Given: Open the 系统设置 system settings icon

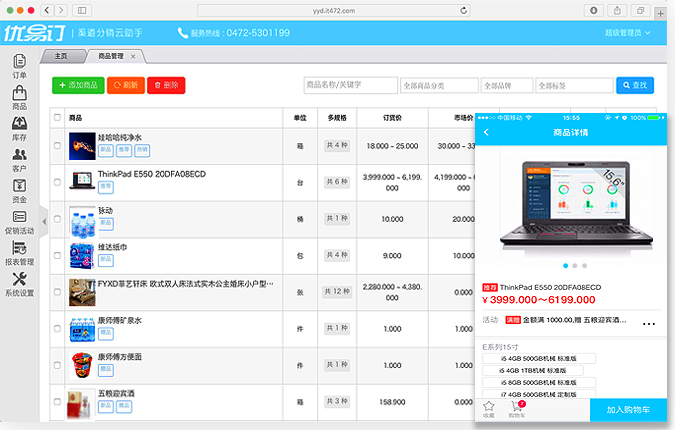Looking at the screenshot, I should click(x=19, y=279).
